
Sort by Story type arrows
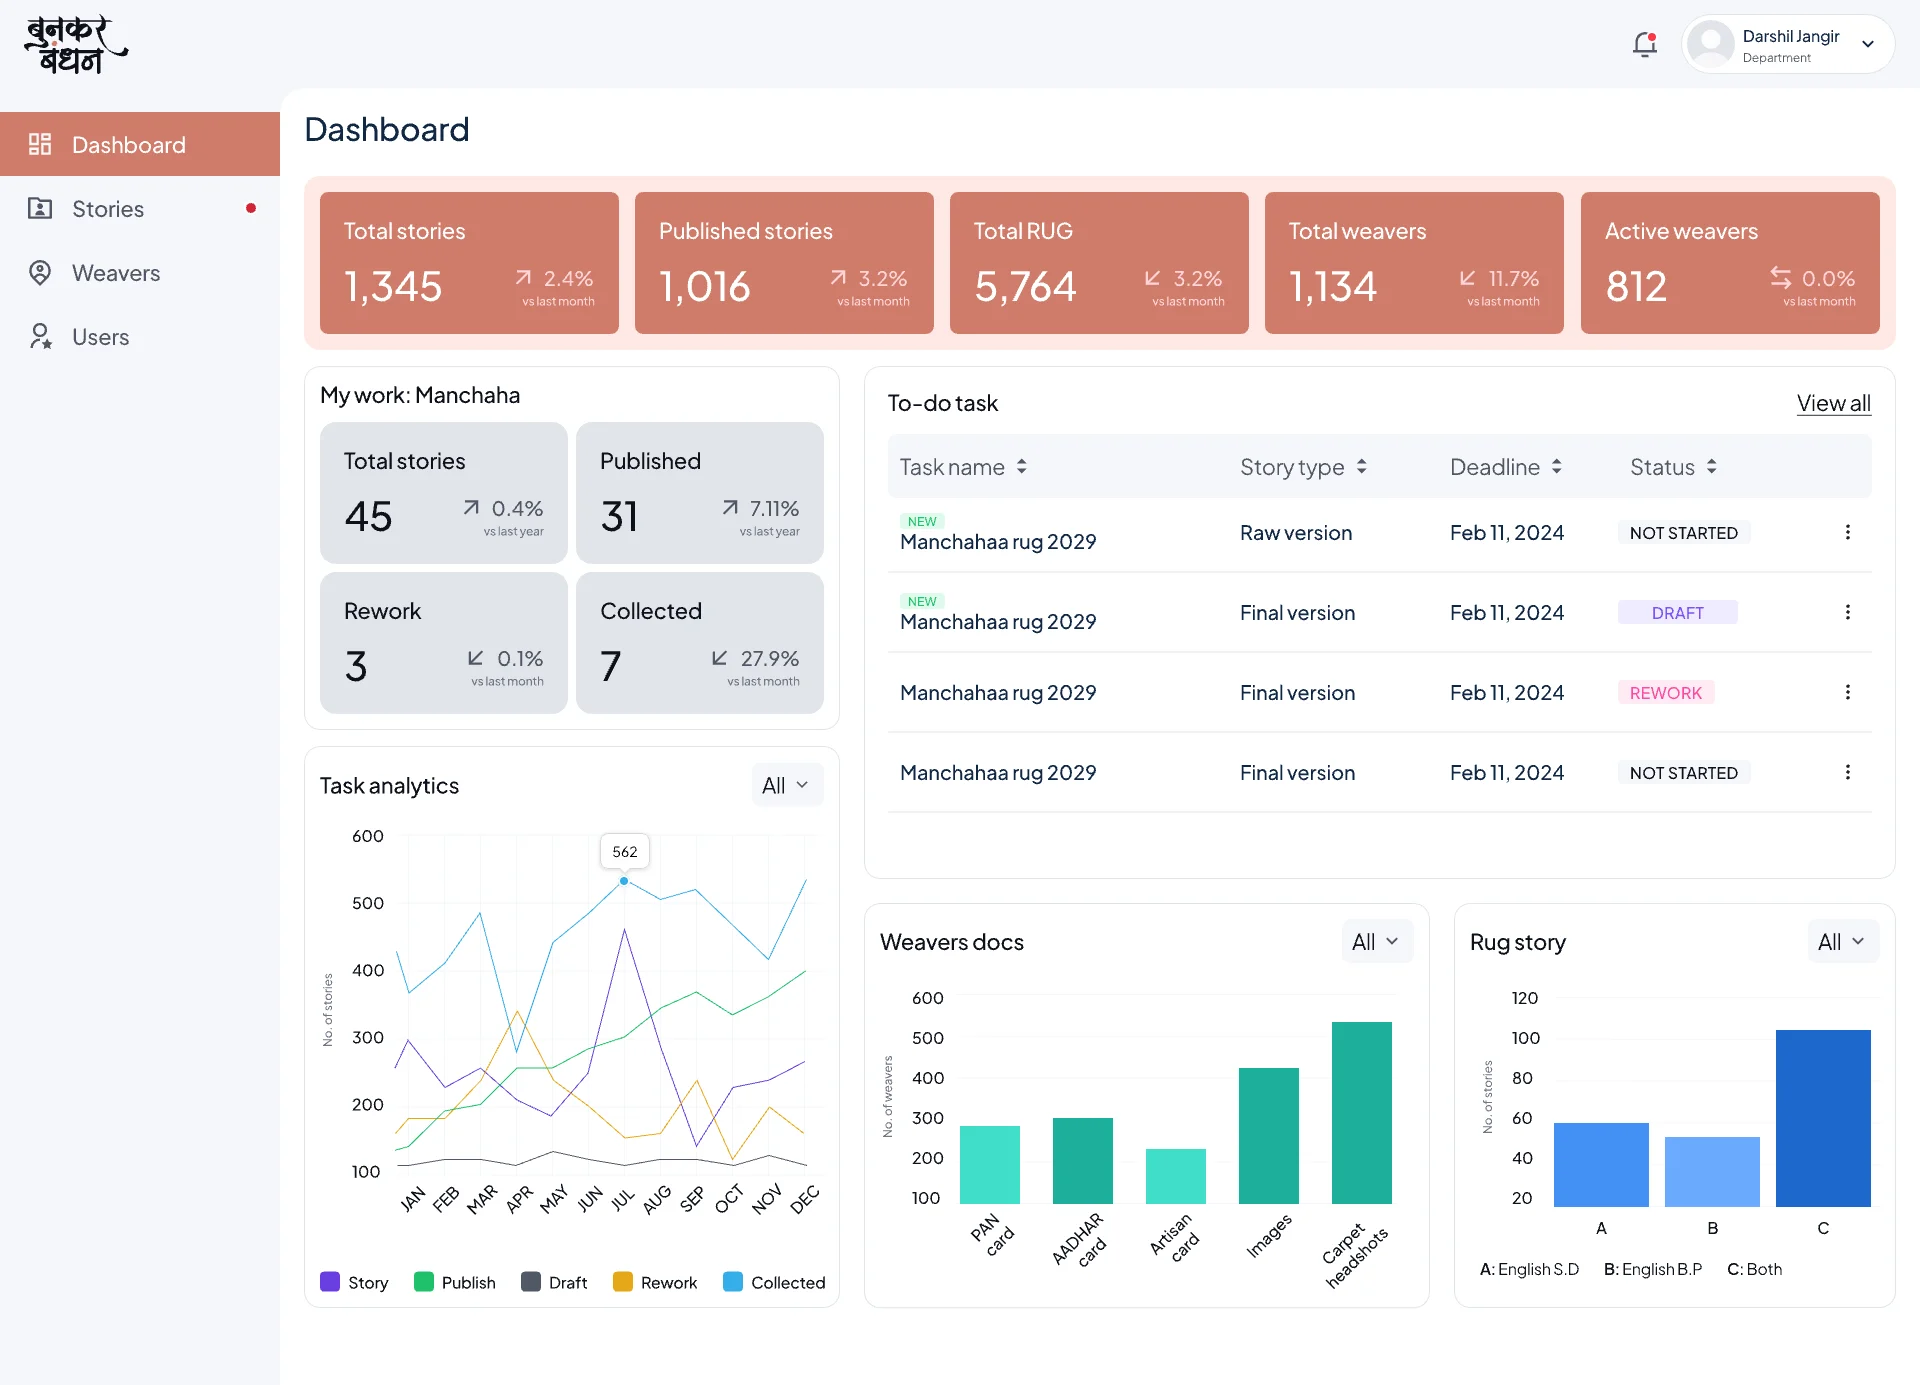tap(1361, 466)
